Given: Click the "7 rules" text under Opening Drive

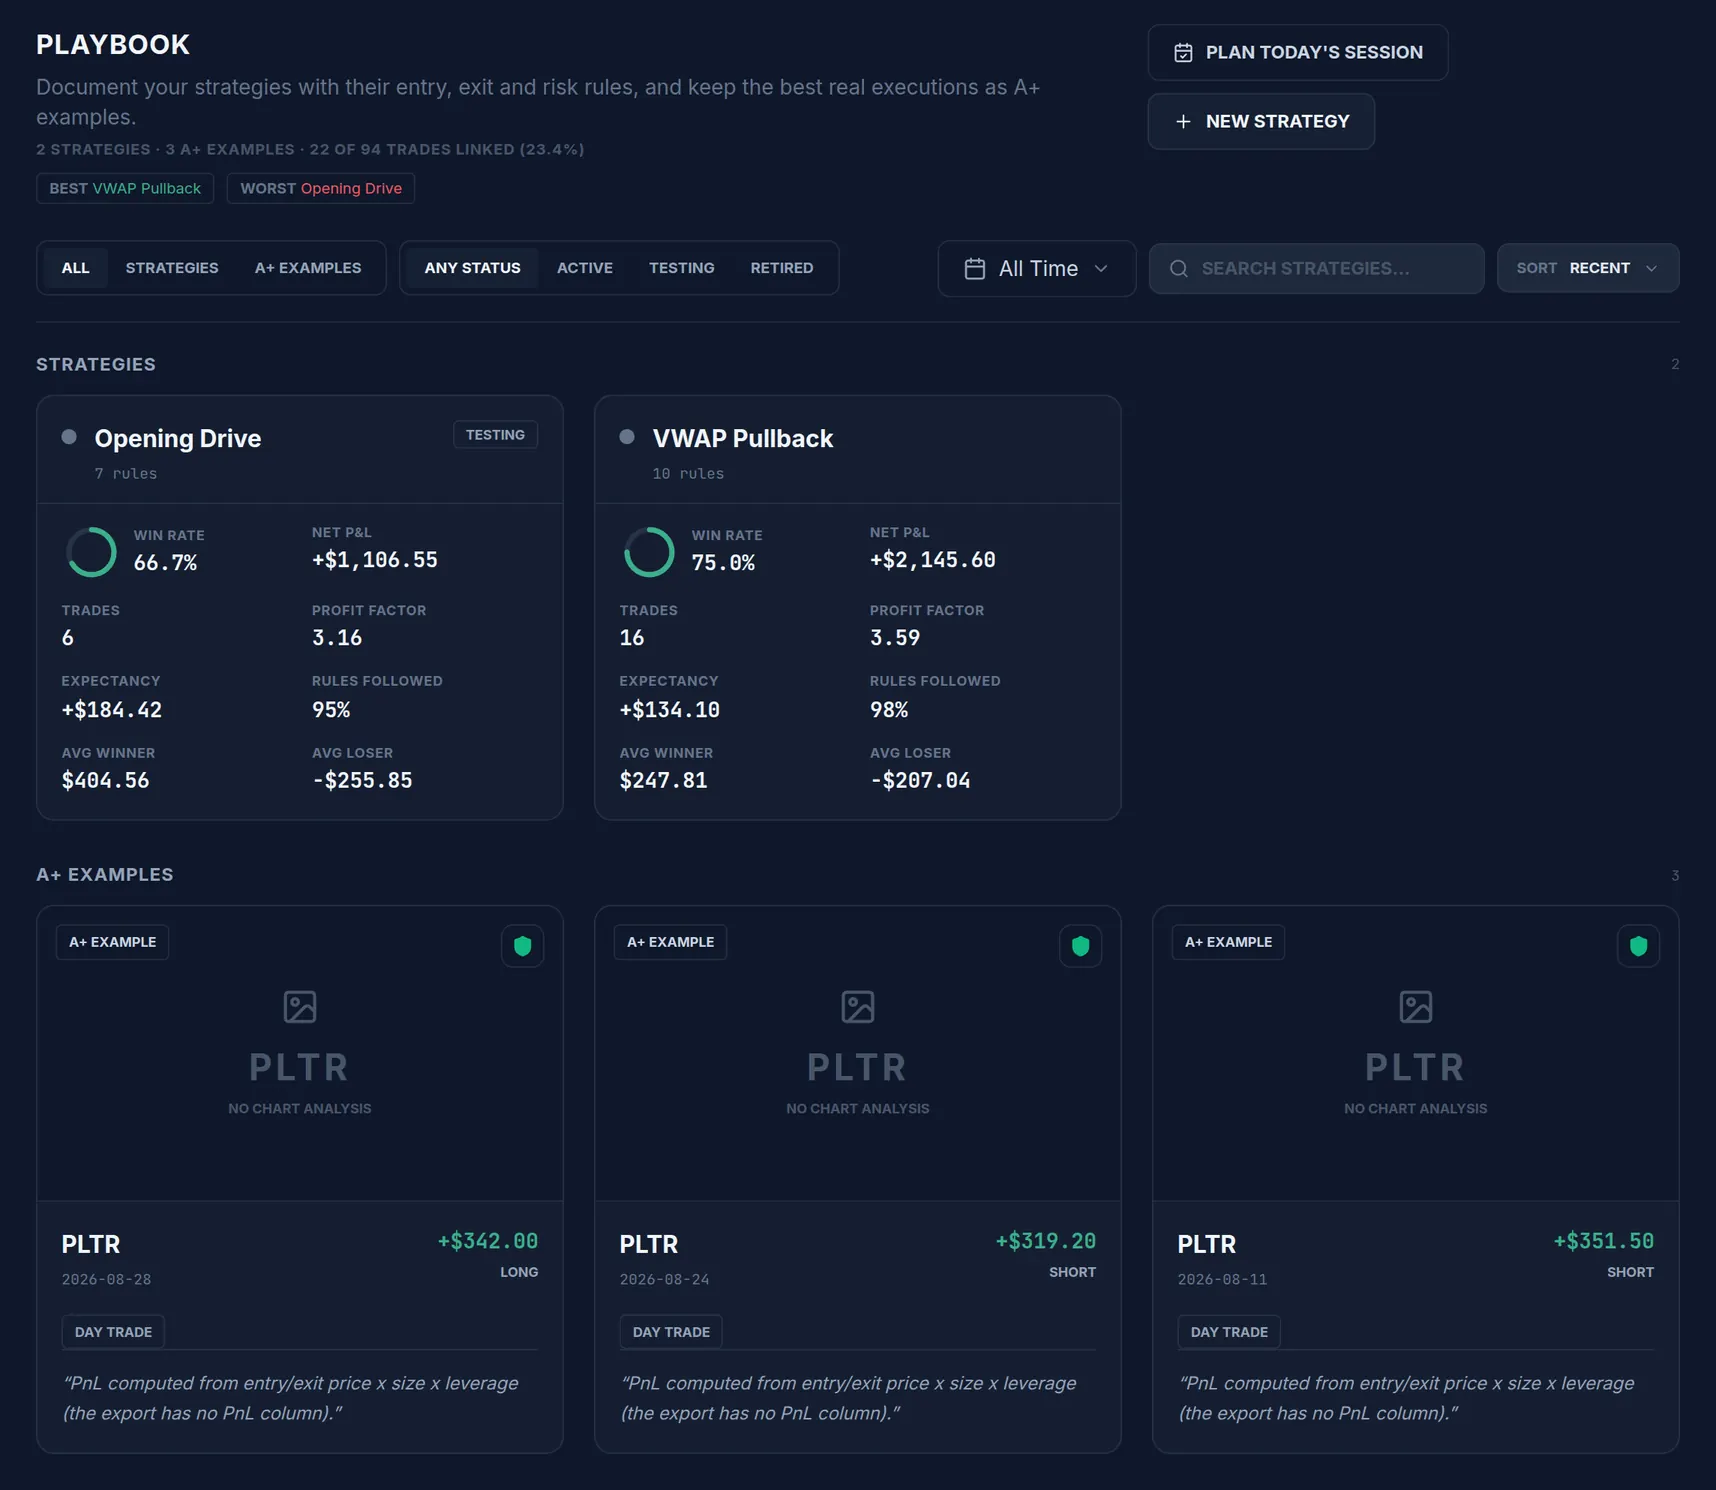Looking at the screenshot, I should click(126, 474).
